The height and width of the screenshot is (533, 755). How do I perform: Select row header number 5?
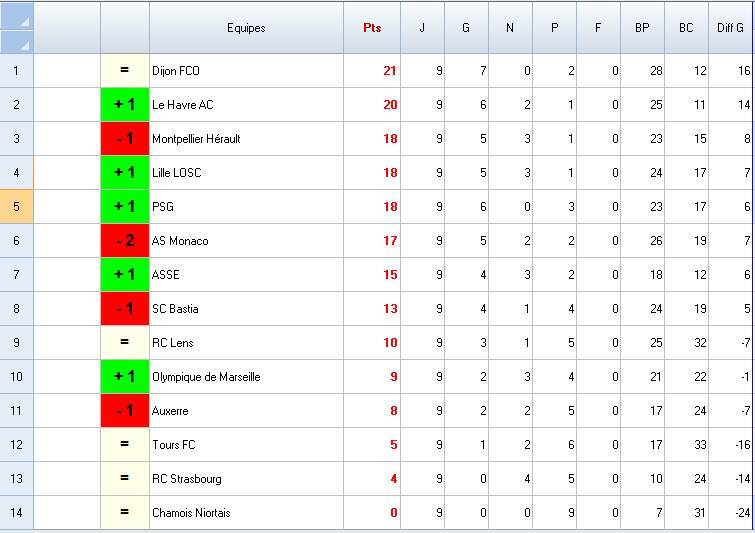coord(16,207)
